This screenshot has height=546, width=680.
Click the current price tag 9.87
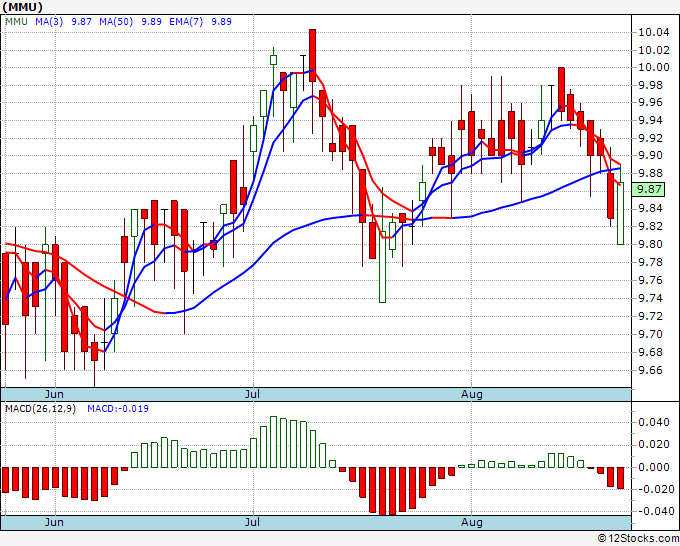pos(648,190)
